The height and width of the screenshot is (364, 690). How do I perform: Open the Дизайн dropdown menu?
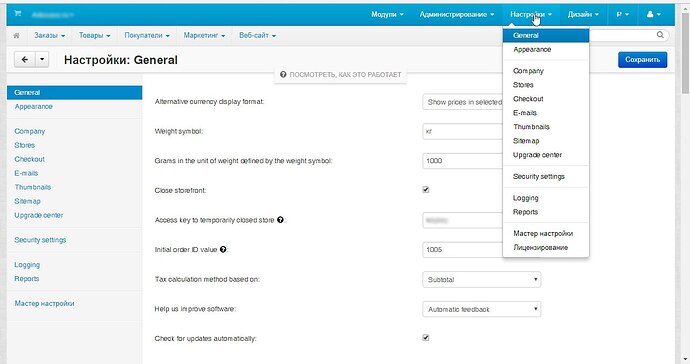(x=583, y=14)
